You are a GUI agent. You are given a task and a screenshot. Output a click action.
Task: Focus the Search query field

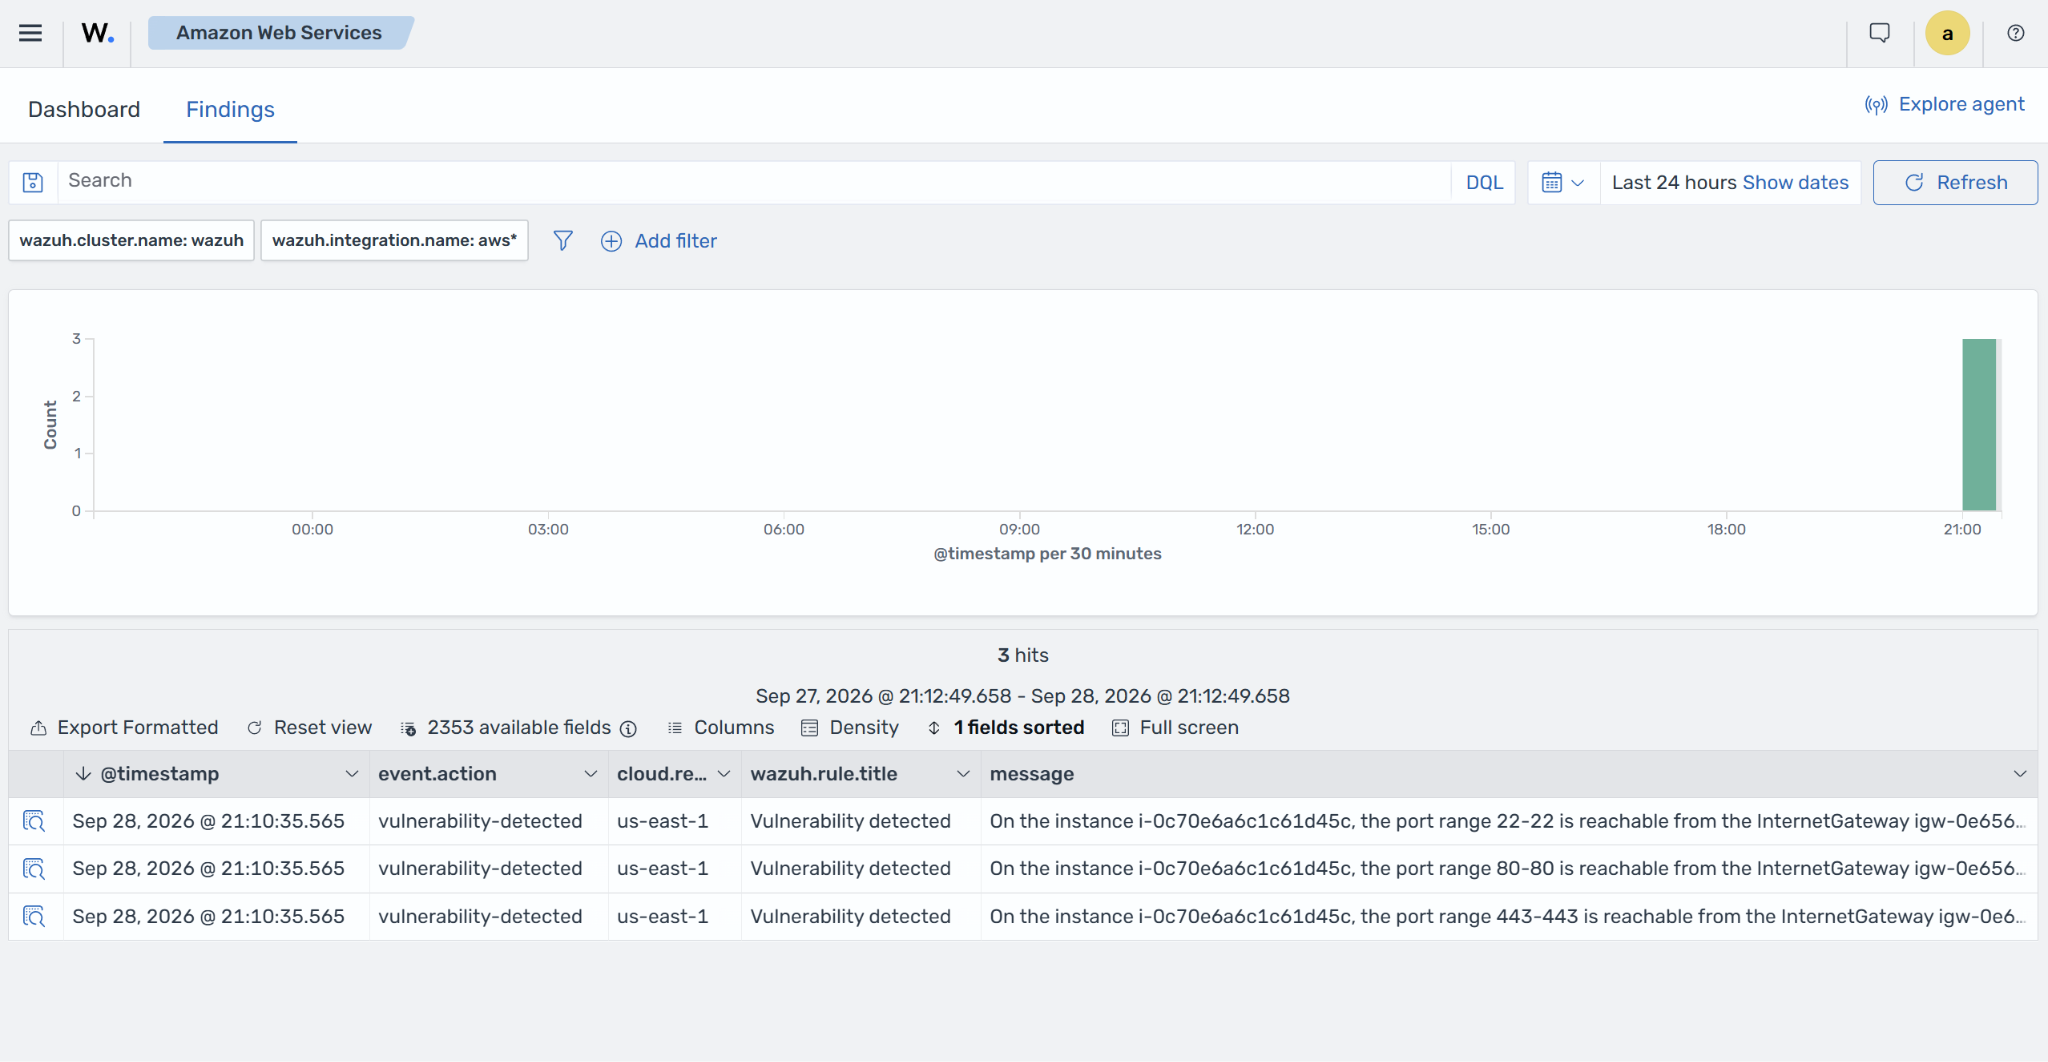(x=754, y=182)
